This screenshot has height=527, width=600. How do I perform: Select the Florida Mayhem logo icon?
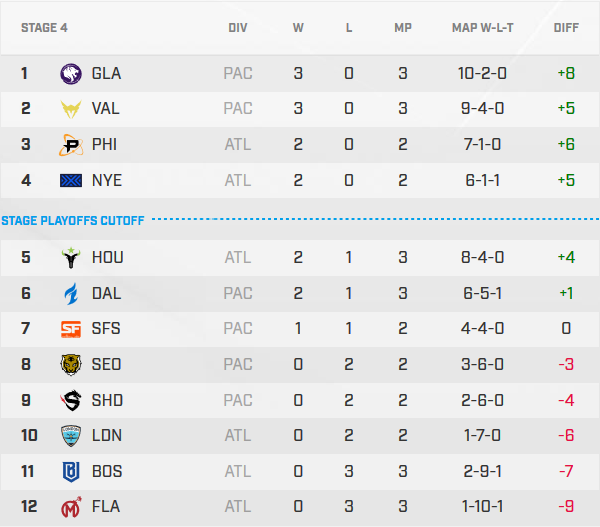(72, 507)
